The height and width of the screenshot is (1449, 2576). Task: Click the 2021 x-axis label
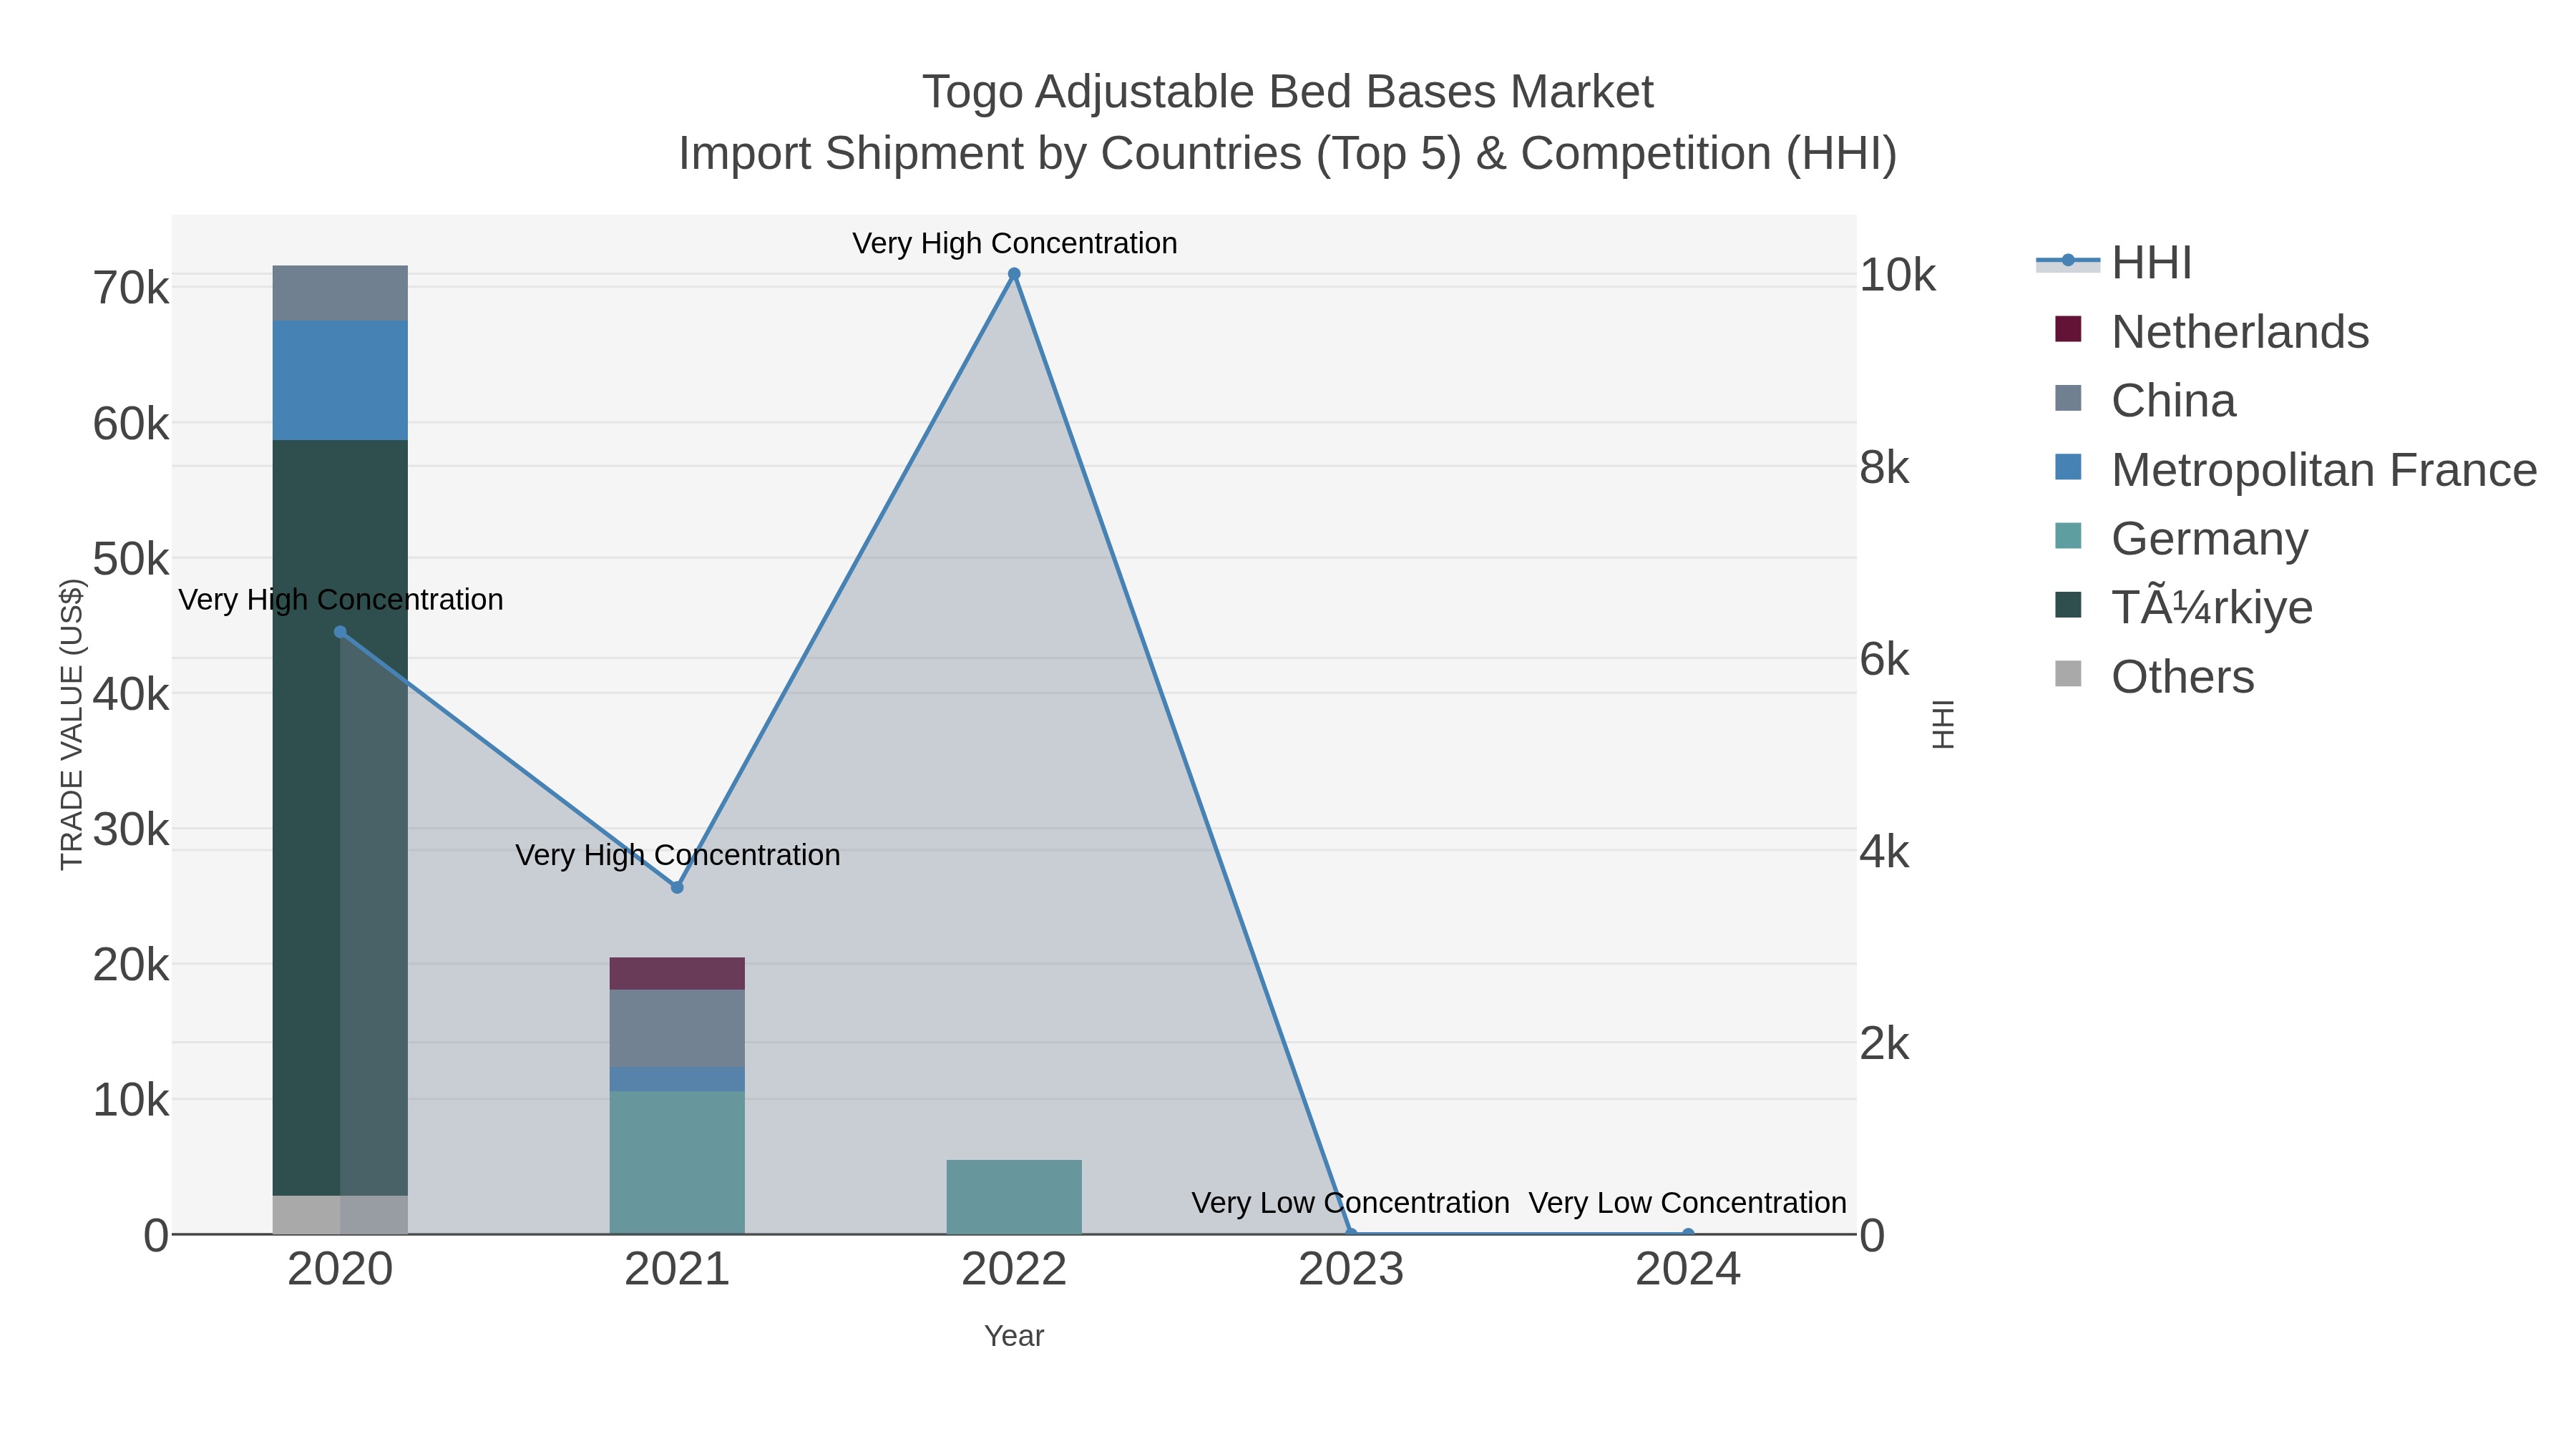click(x=677, y=1270)
